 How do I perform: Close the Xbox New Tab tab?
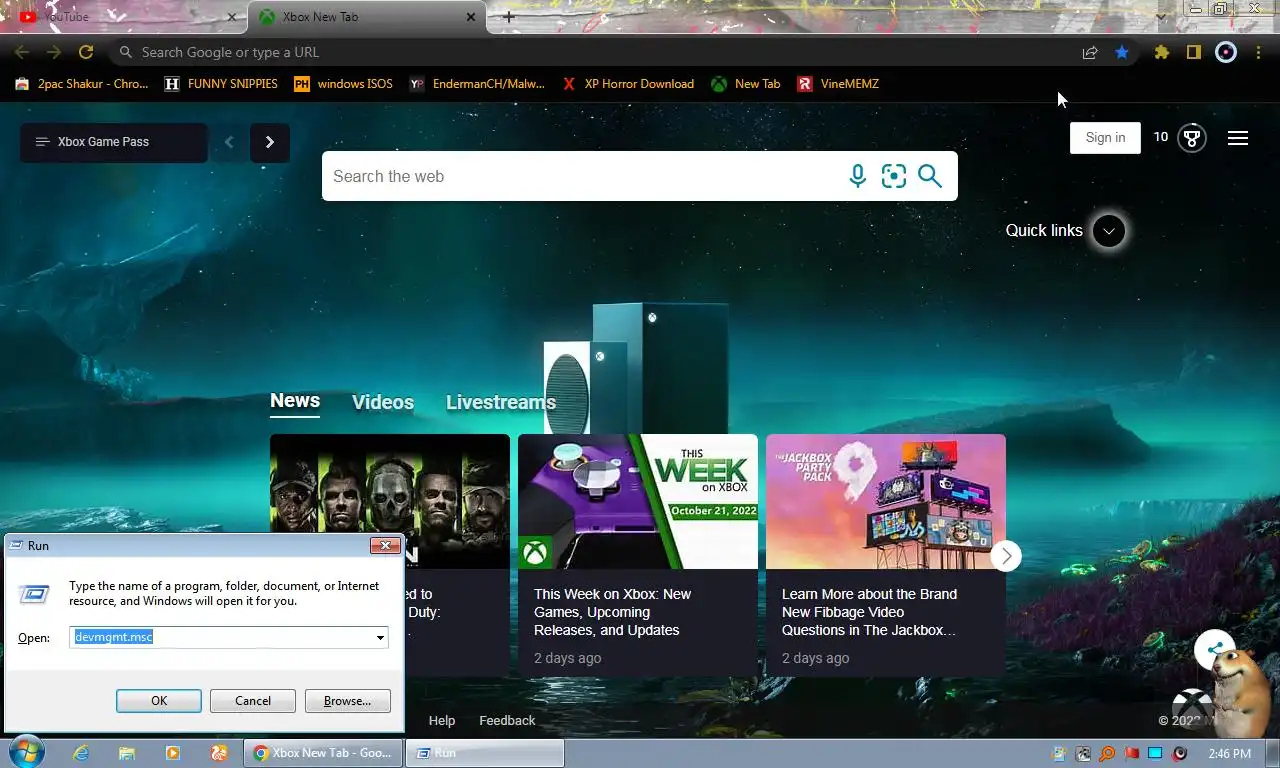471,17
